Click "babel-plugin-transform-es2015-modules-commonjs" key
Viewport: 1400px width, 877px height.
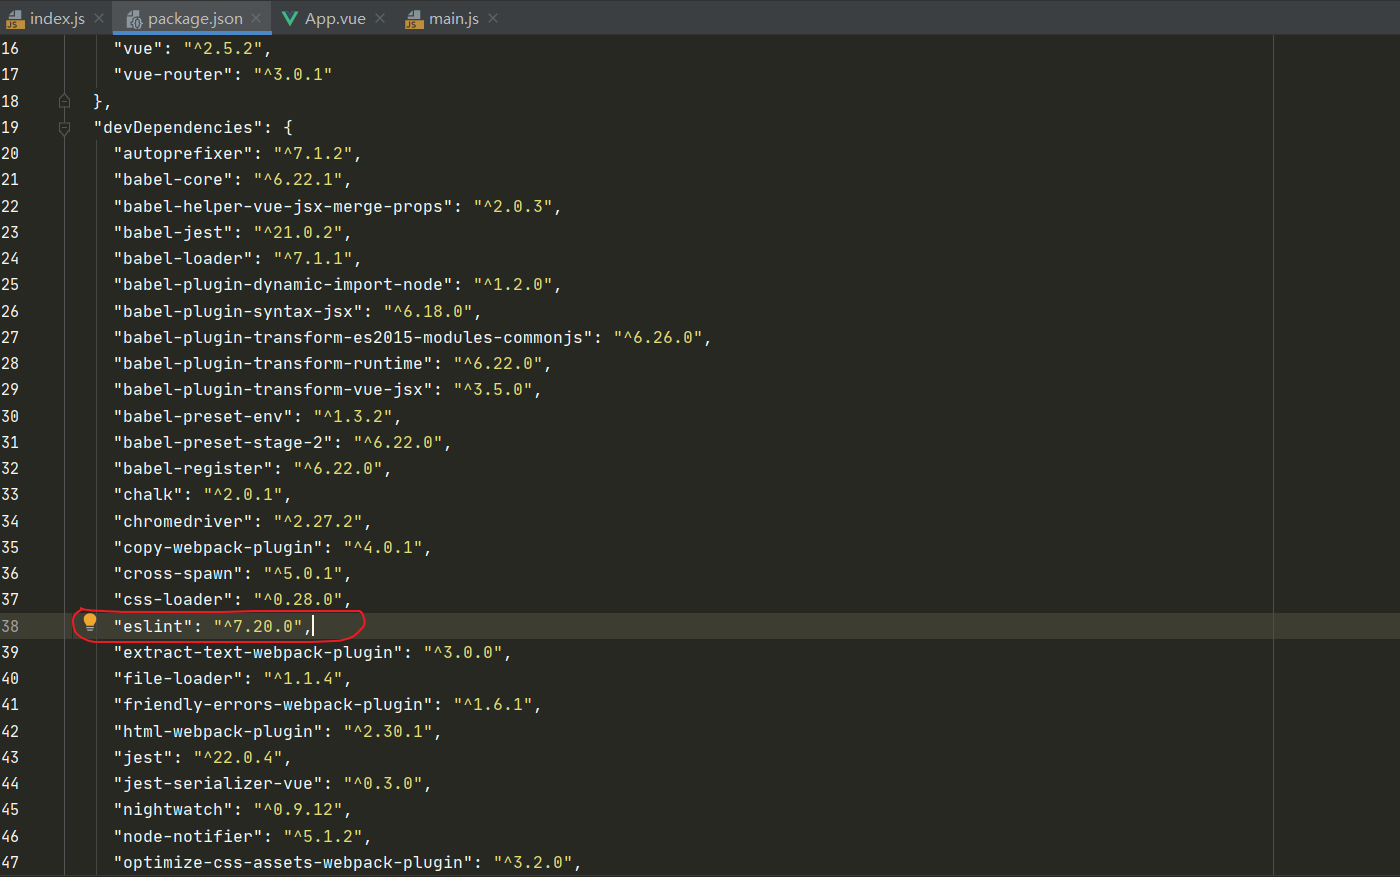pyautogui.click(x=353, y=337)
